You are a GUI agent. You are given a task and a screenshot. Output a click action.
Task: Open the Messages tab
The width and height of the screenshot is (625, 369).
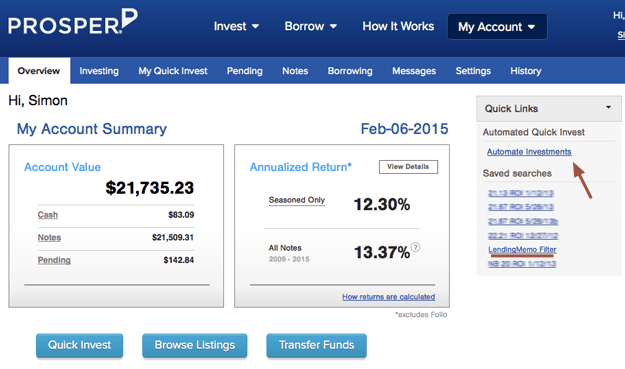point(414,71)
